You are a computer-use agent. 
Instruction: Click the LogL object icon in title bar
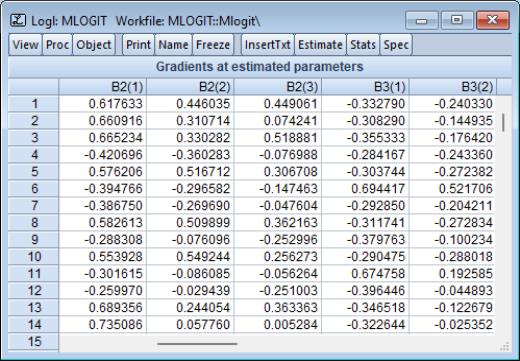pos(18,21)
